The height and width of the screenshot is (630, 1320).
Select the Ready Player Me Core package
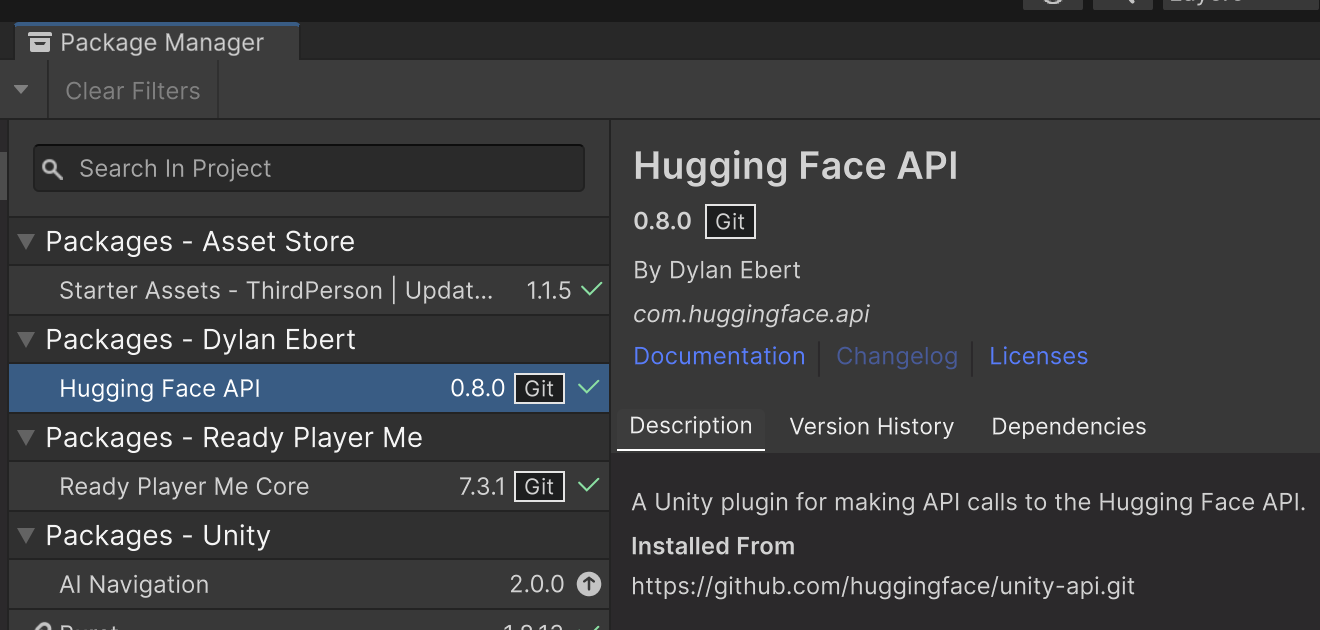coord(309,487)
